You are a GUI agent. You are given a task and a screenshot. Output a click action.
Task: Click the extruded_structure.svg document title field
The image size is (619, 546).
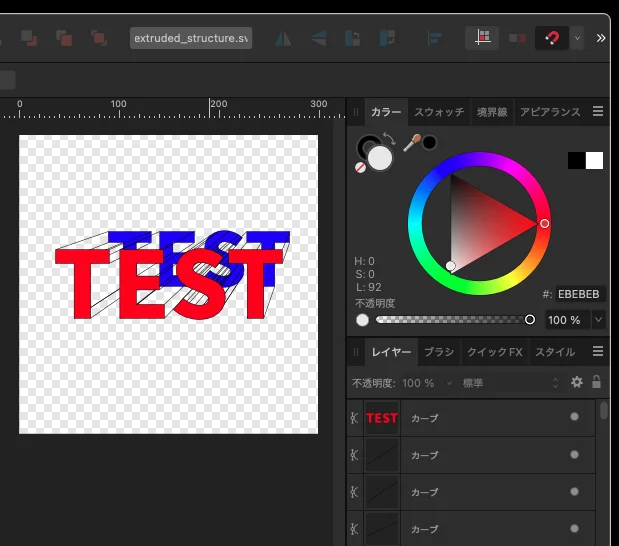coord(191,38)
